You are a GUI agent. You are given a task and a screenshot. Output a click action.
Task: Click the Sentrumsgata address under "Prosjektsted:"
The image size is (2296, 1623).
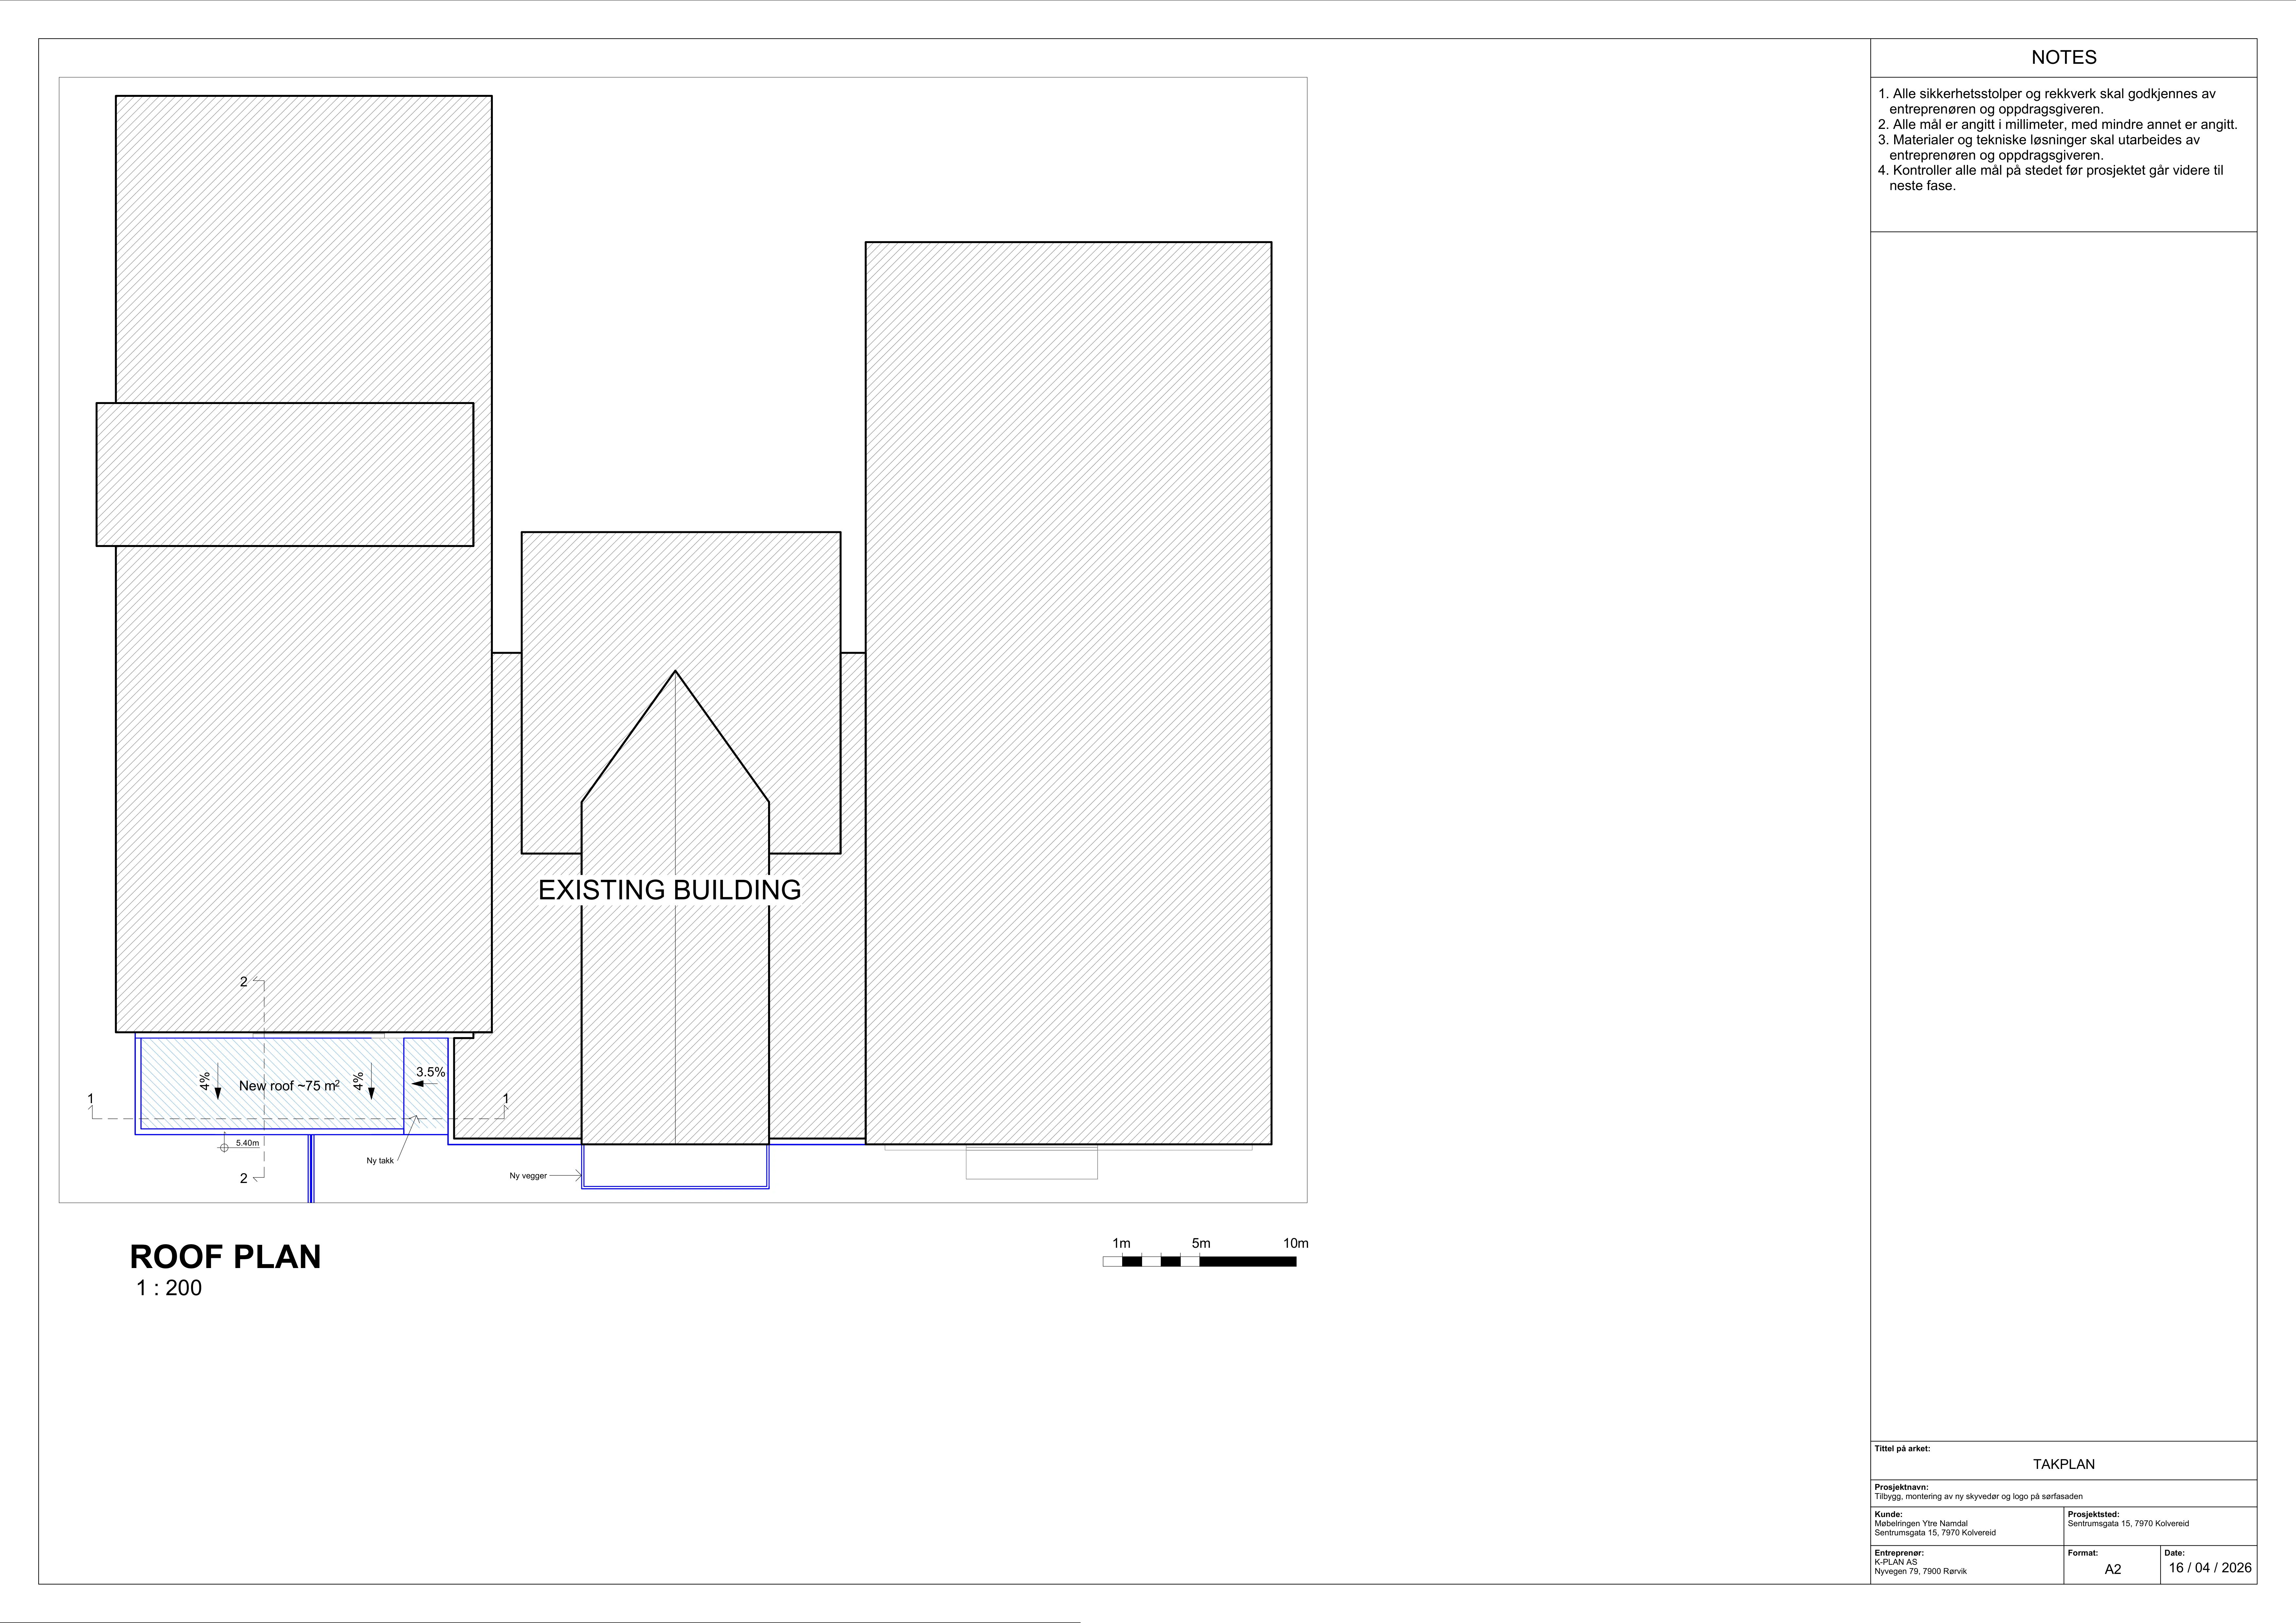(x=2128, y=1524)
